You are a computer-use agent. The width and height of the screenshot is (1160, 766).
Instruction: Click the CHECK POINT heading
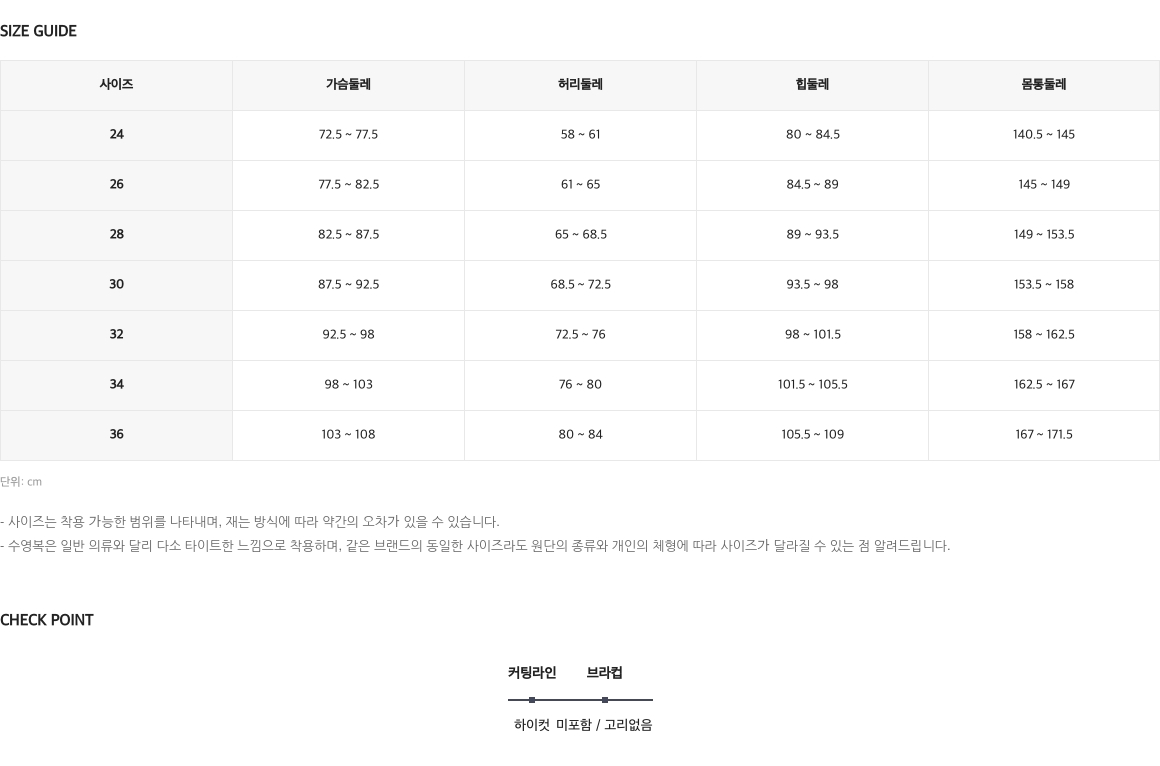click(x=47, y=620)
